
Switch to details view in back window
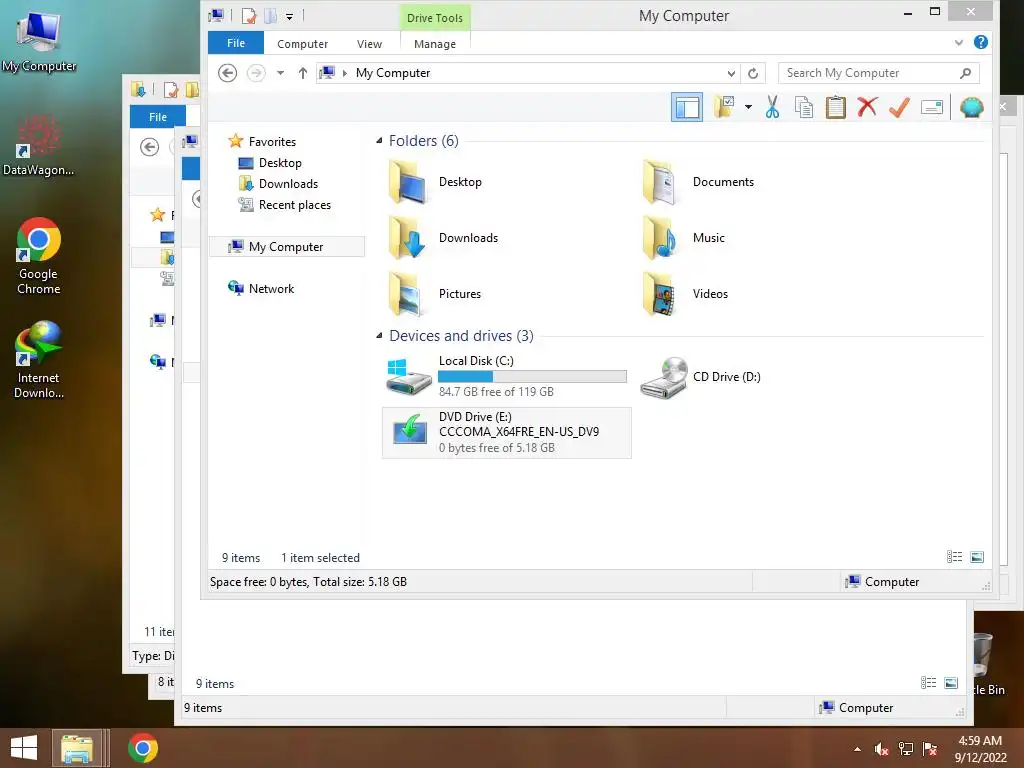click(928, 683)
